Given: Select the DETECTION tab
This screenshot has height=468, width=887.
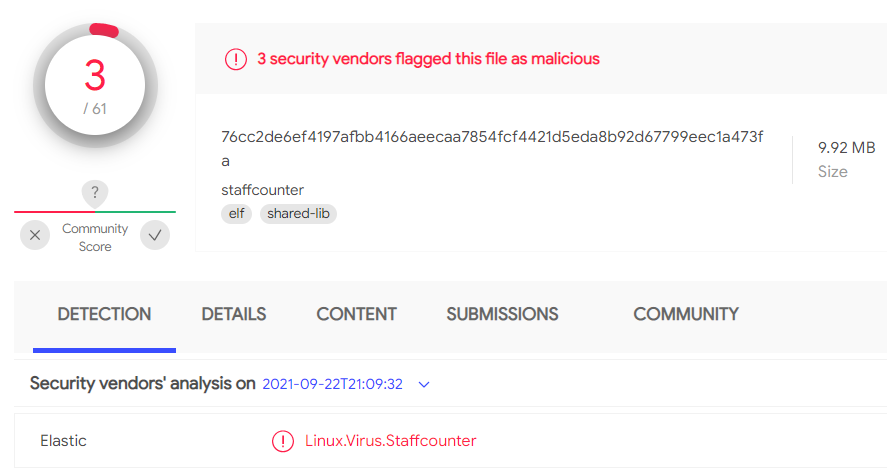Looking at the screenshot, I should tap(105, 314).
